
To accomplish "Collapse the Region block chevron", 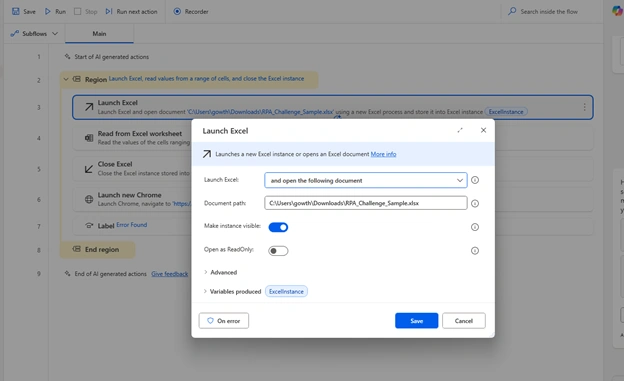I will pyautogui.click(x=66, y=79).
